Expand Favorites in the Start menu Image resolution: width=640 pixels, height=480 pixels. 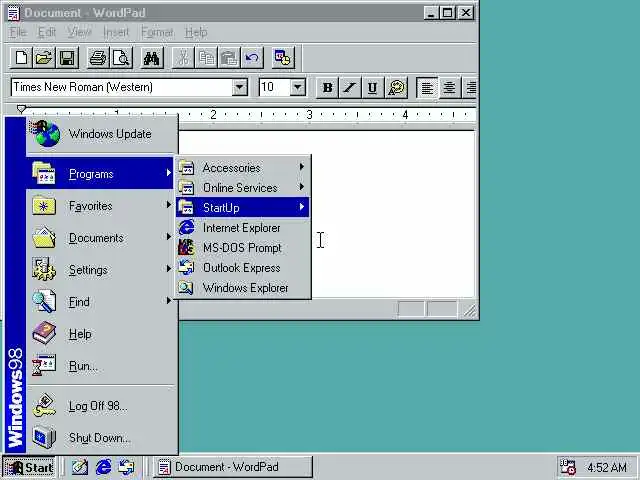pos(101,206)
